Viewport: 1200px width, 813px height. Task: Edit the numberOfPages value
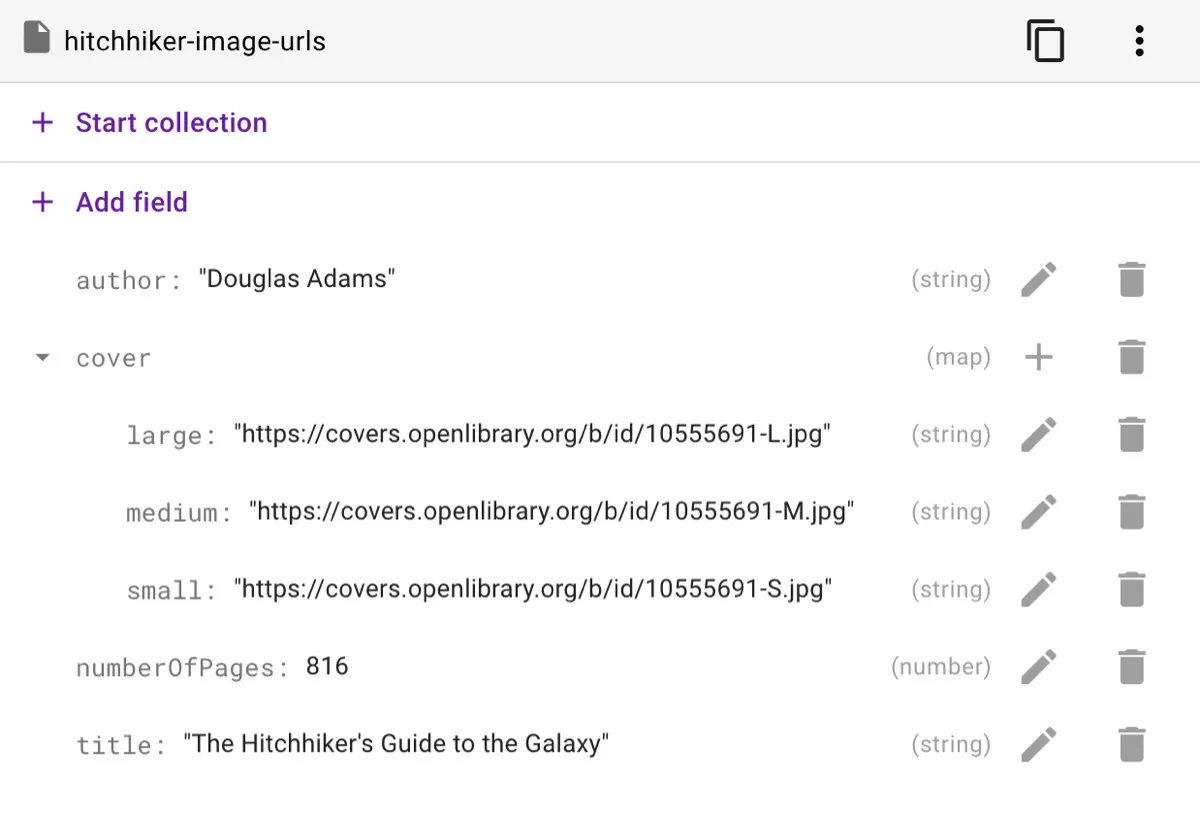[x=1039, y=666]
